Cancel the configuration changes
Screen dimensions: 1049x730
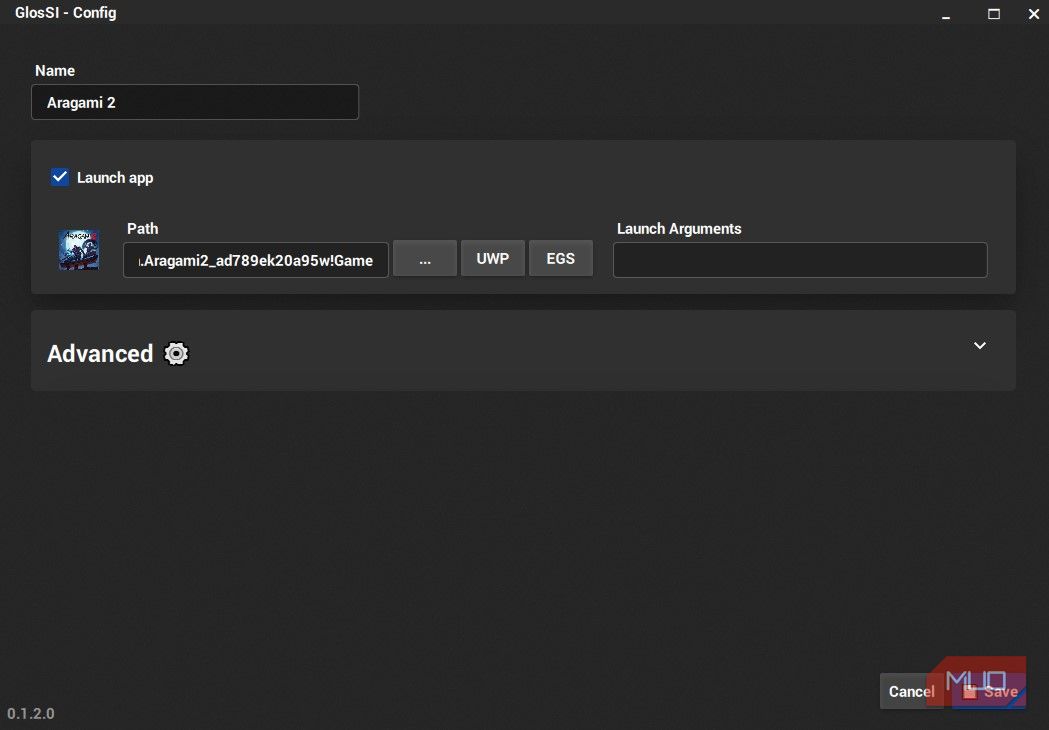(x=910, y=691)
